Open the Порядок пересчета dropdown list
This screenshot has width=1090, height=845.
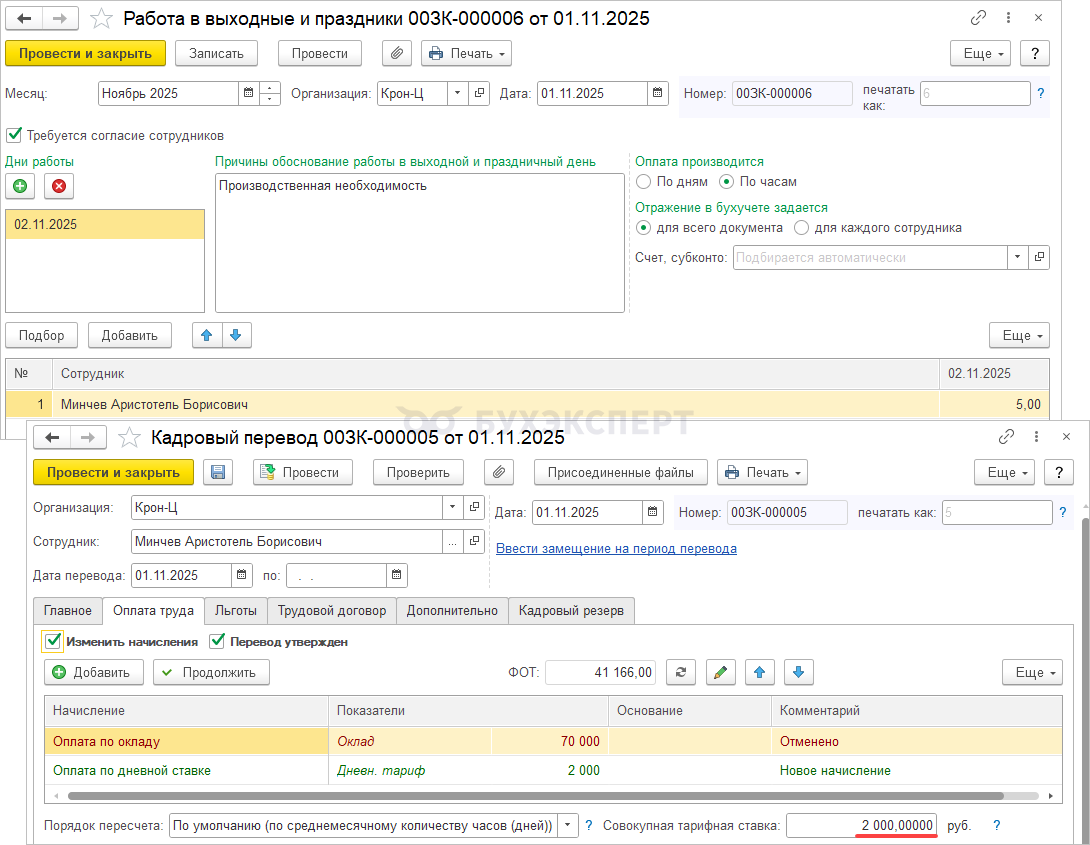(x=569, y=825)
